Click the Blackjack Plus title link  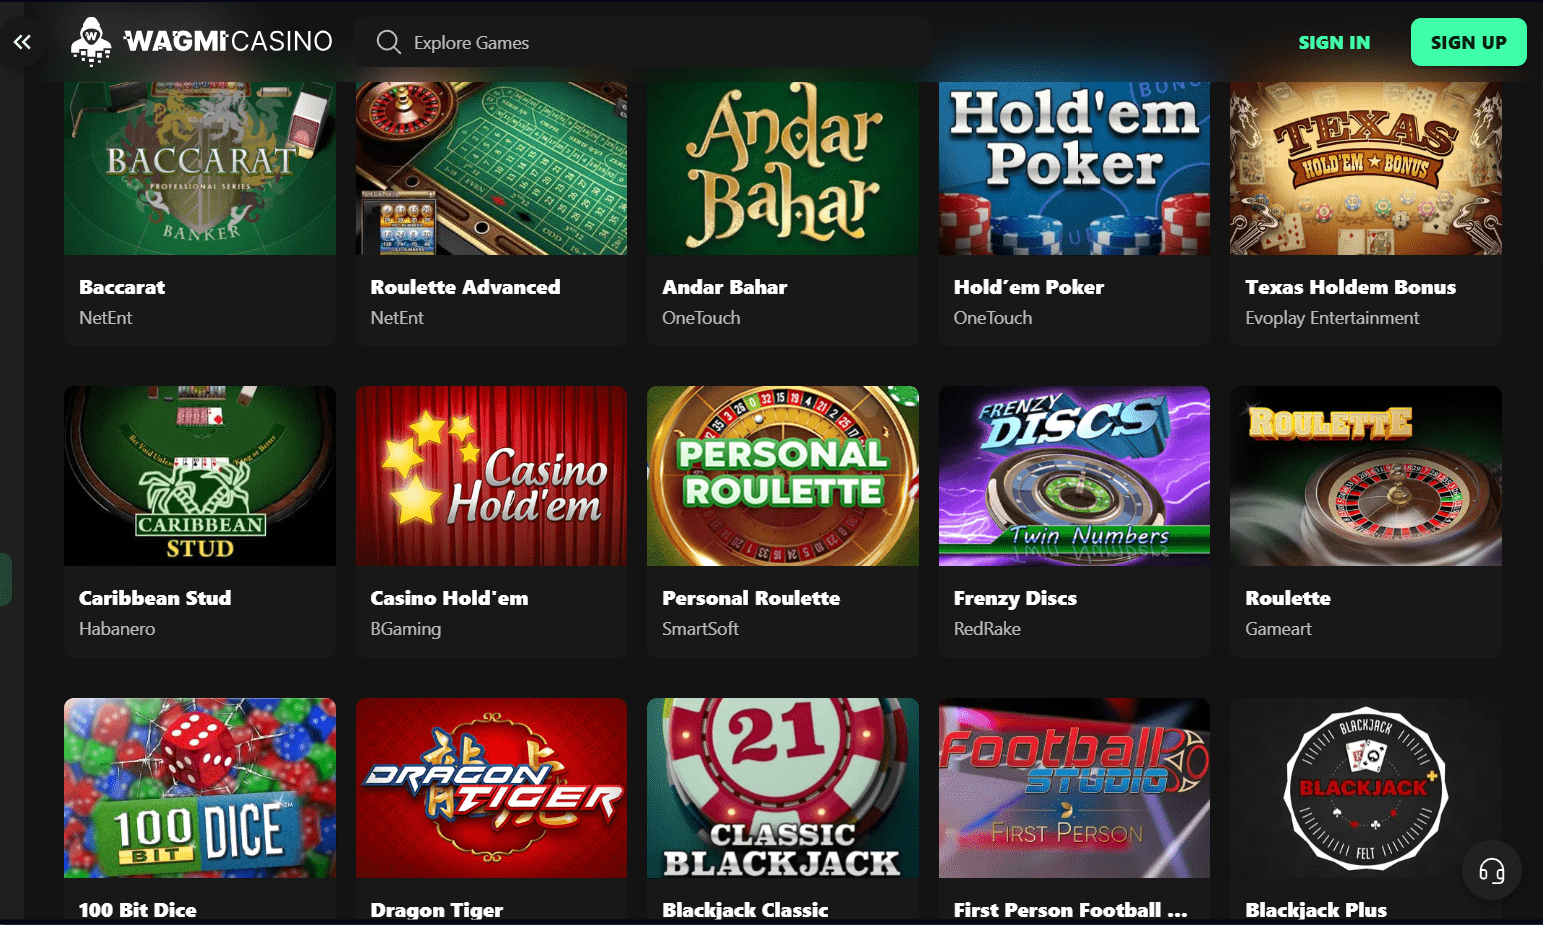(x=1316, y=910)
